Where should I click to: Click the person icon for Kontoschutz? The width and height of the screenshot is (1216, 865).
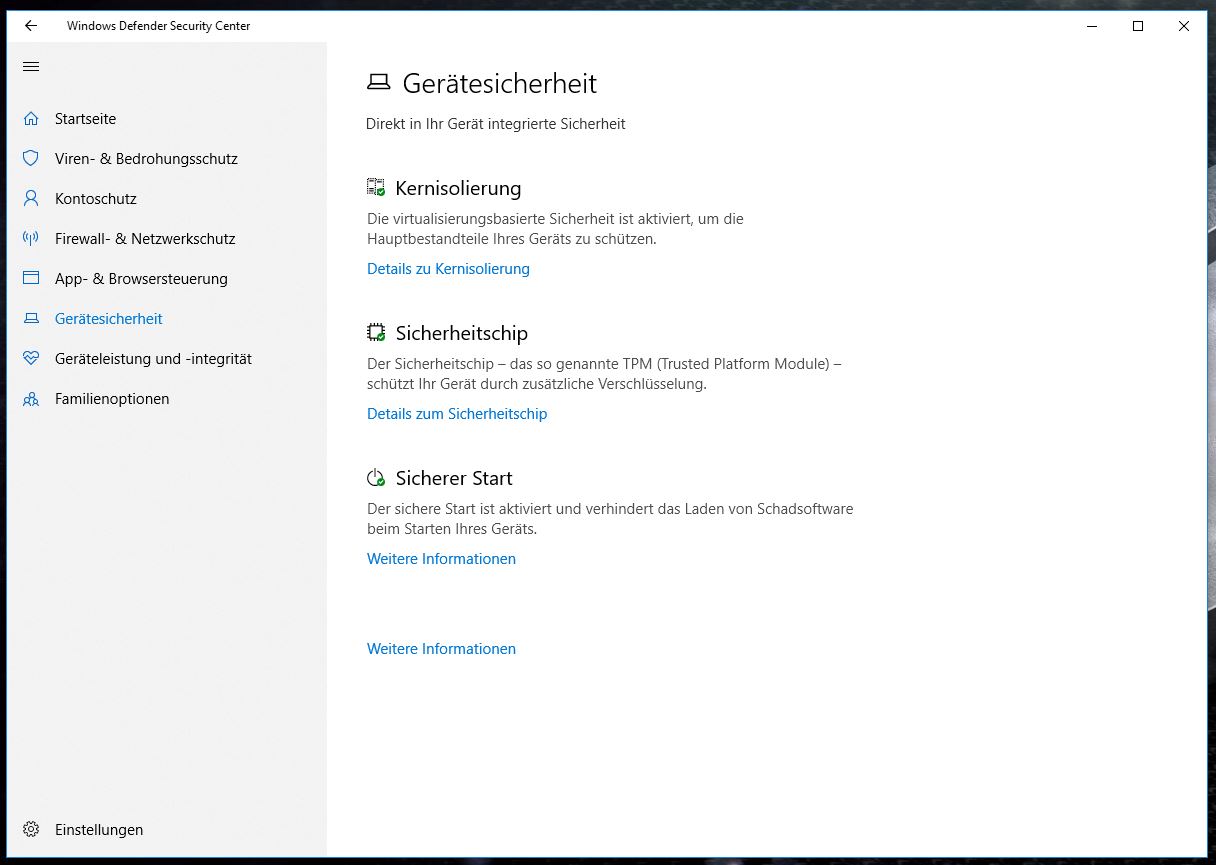click(x=31, y=199)
